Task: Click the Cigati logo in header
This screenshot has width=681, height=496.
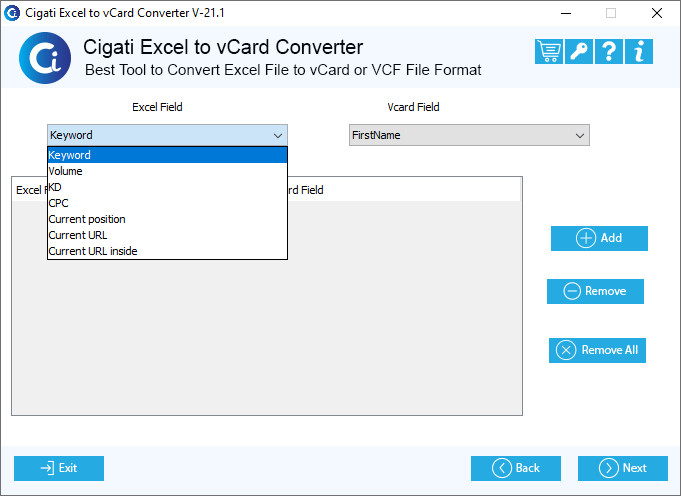Action: tap(45, 58)
